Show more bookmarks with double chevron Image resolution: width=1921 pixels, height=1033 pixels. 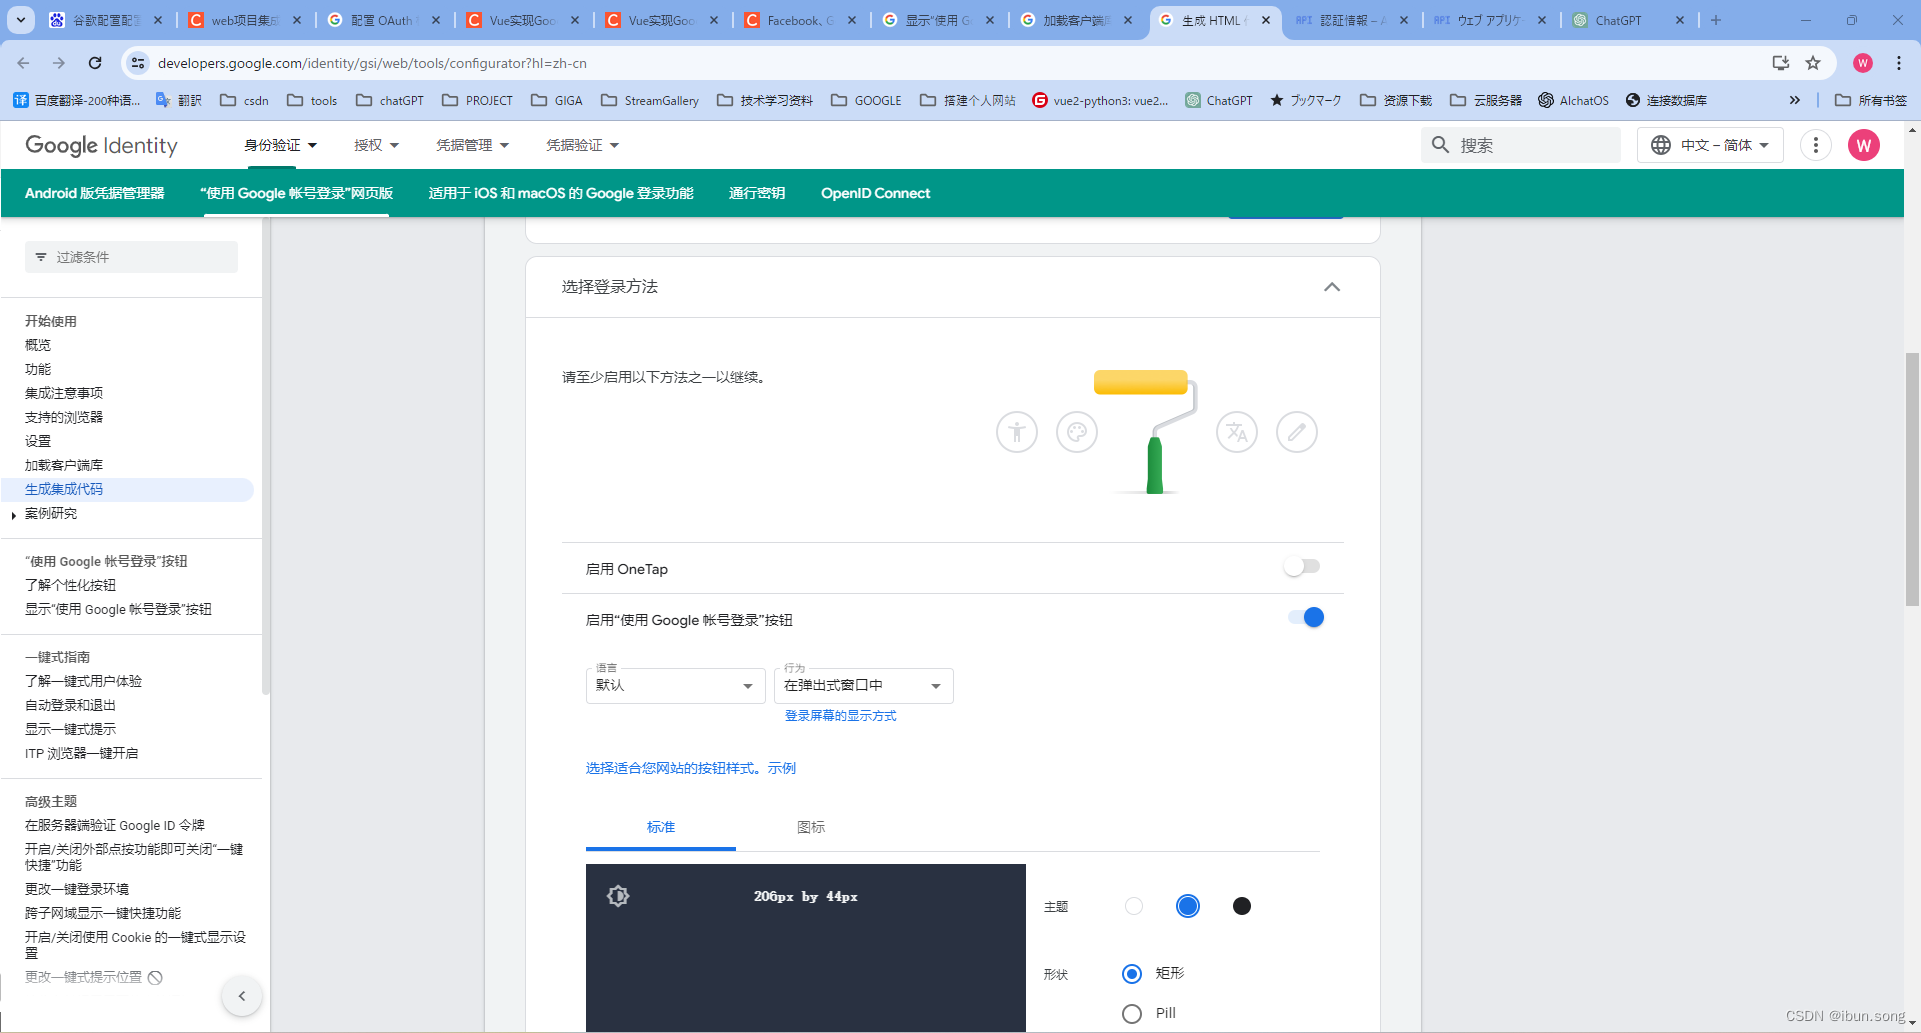click(x=1795, y=100)
